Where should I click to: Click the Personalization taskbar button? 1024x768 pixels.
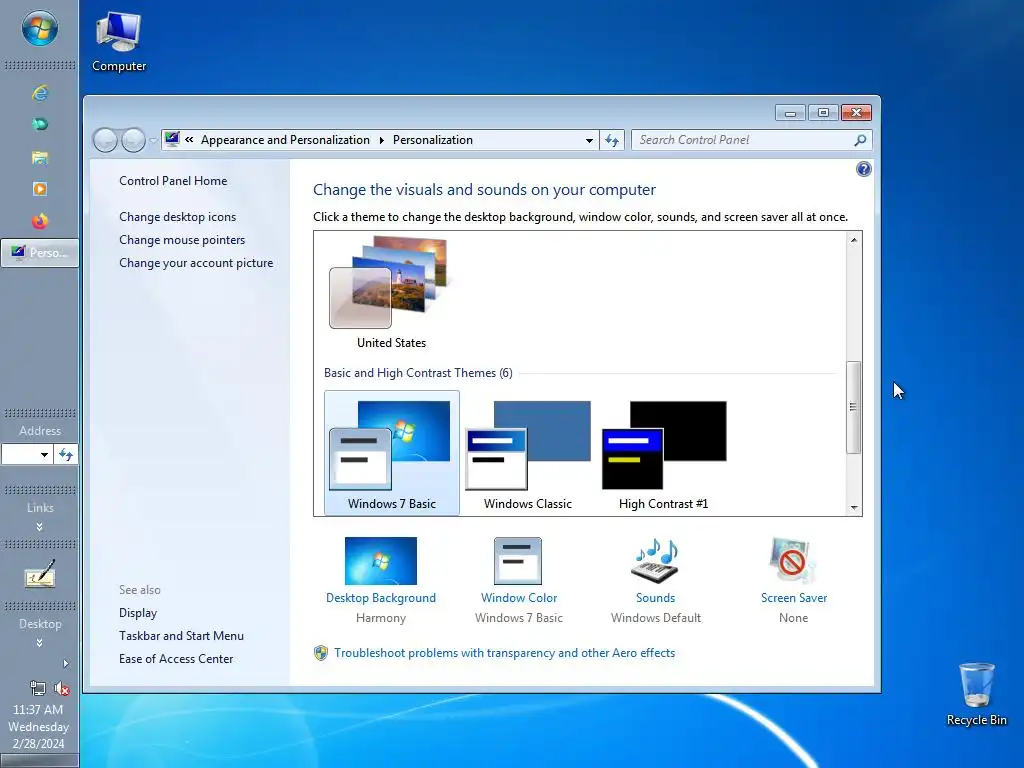click(x=39, y=253)
